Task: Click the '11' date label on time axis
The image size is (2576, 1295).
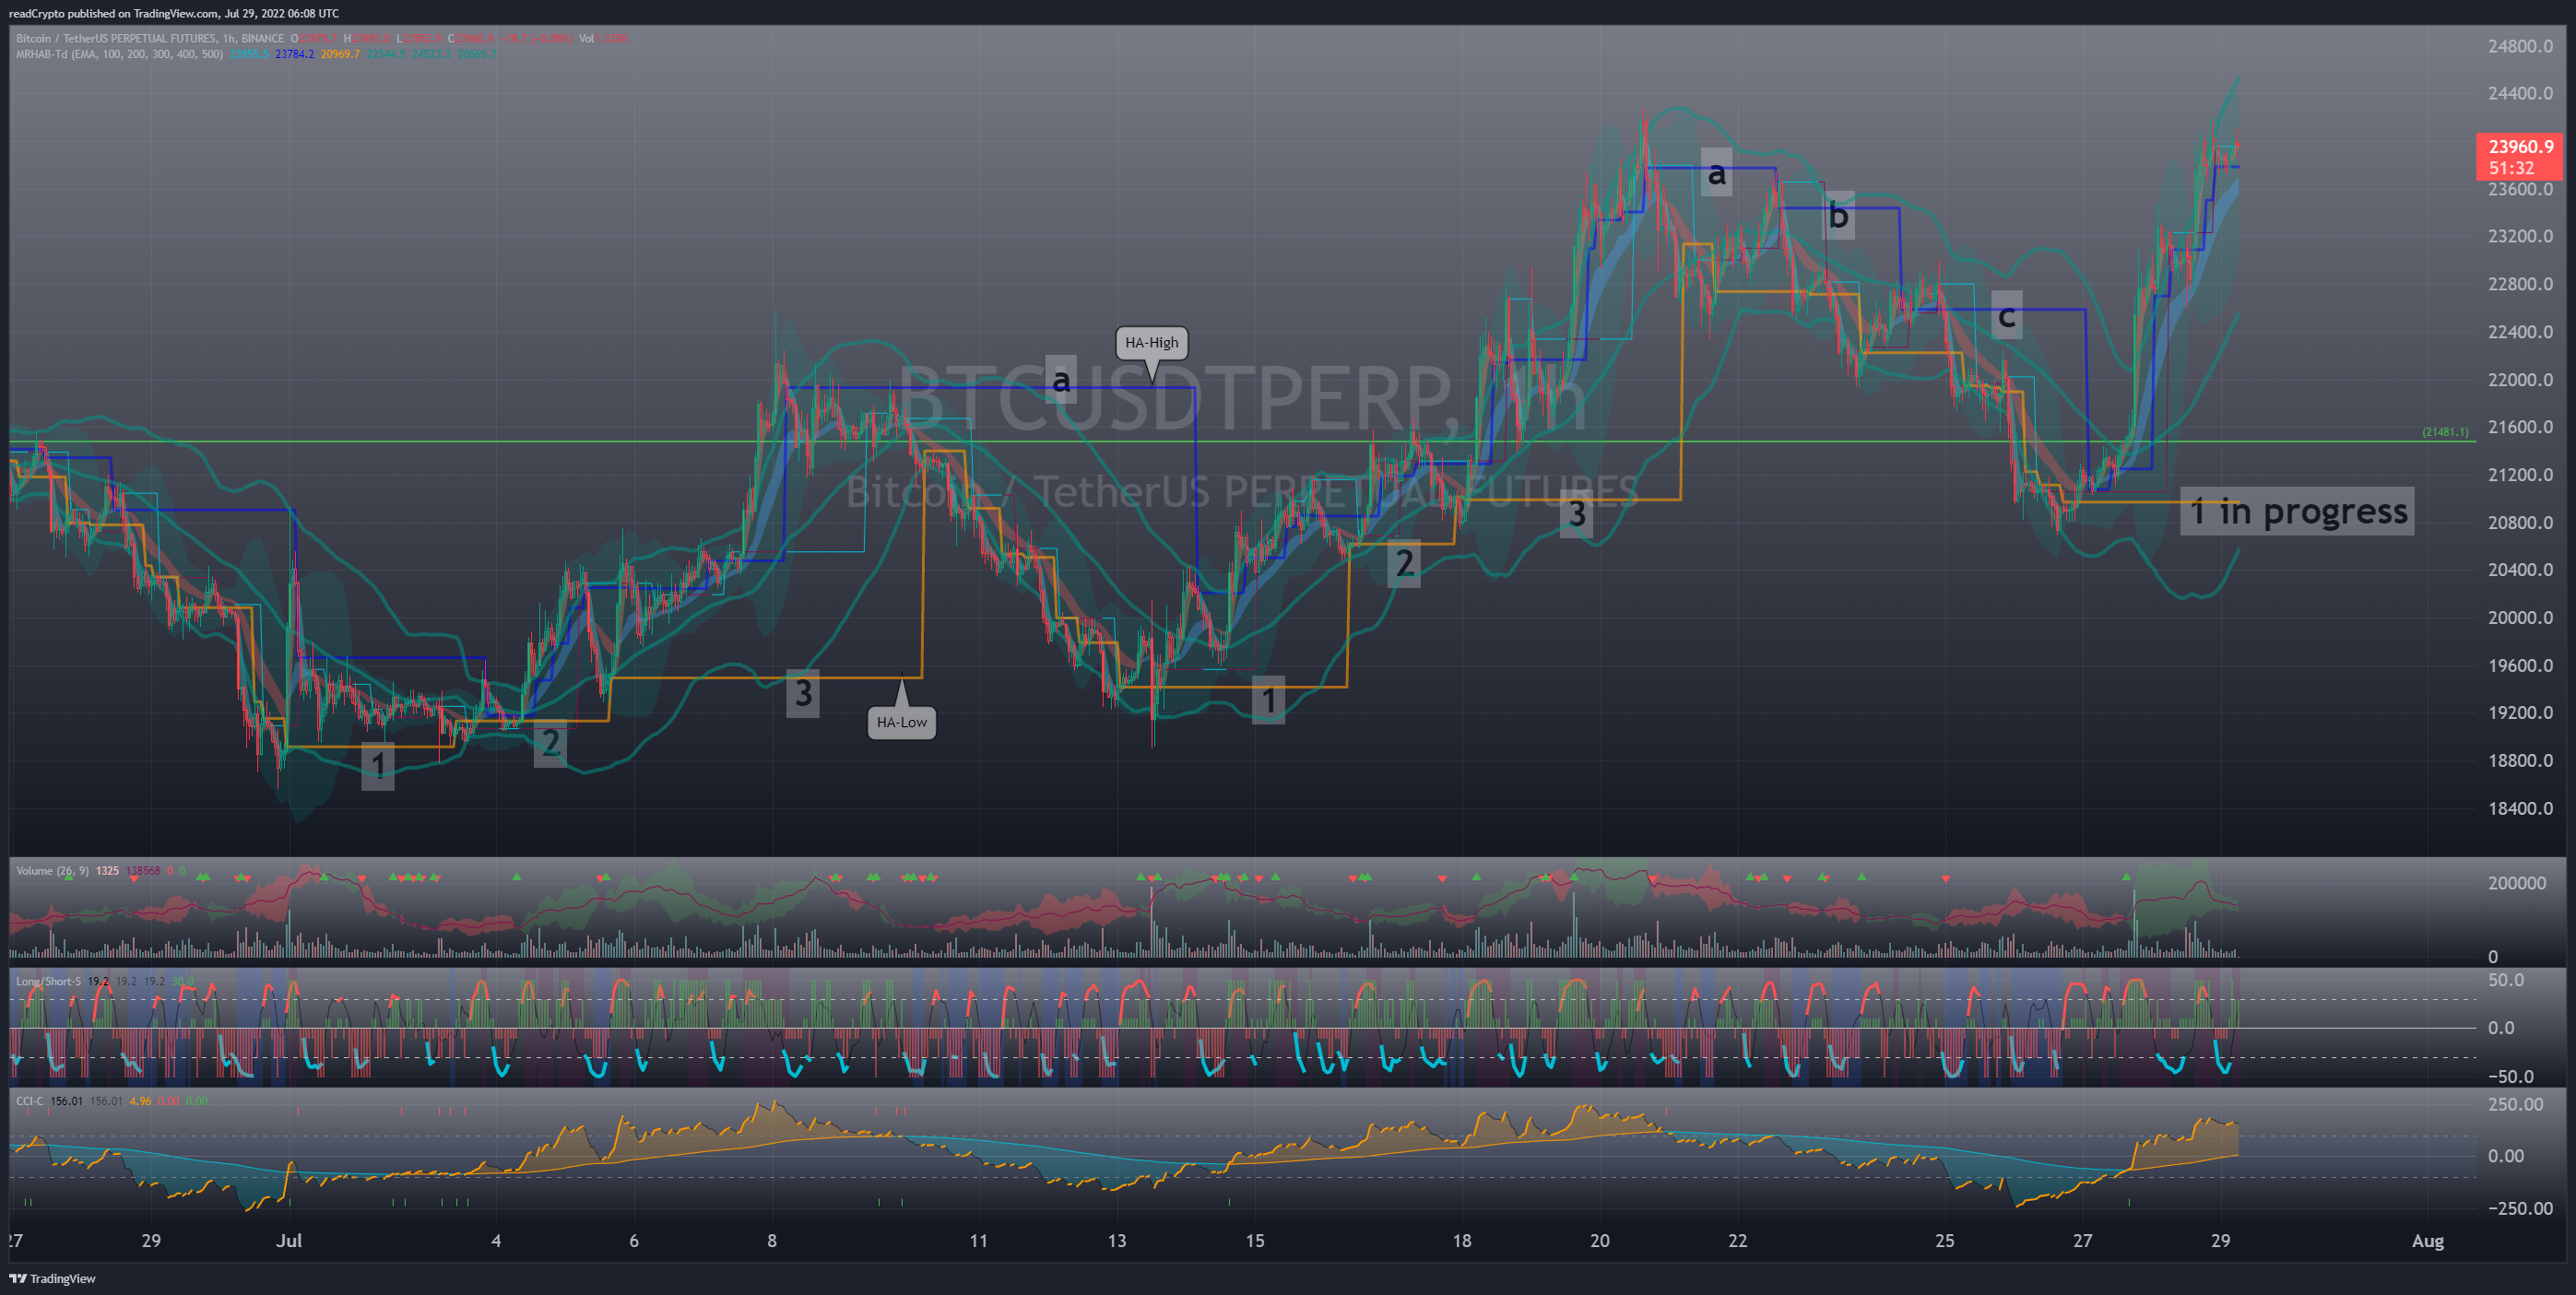Action: coord(979,1241)
